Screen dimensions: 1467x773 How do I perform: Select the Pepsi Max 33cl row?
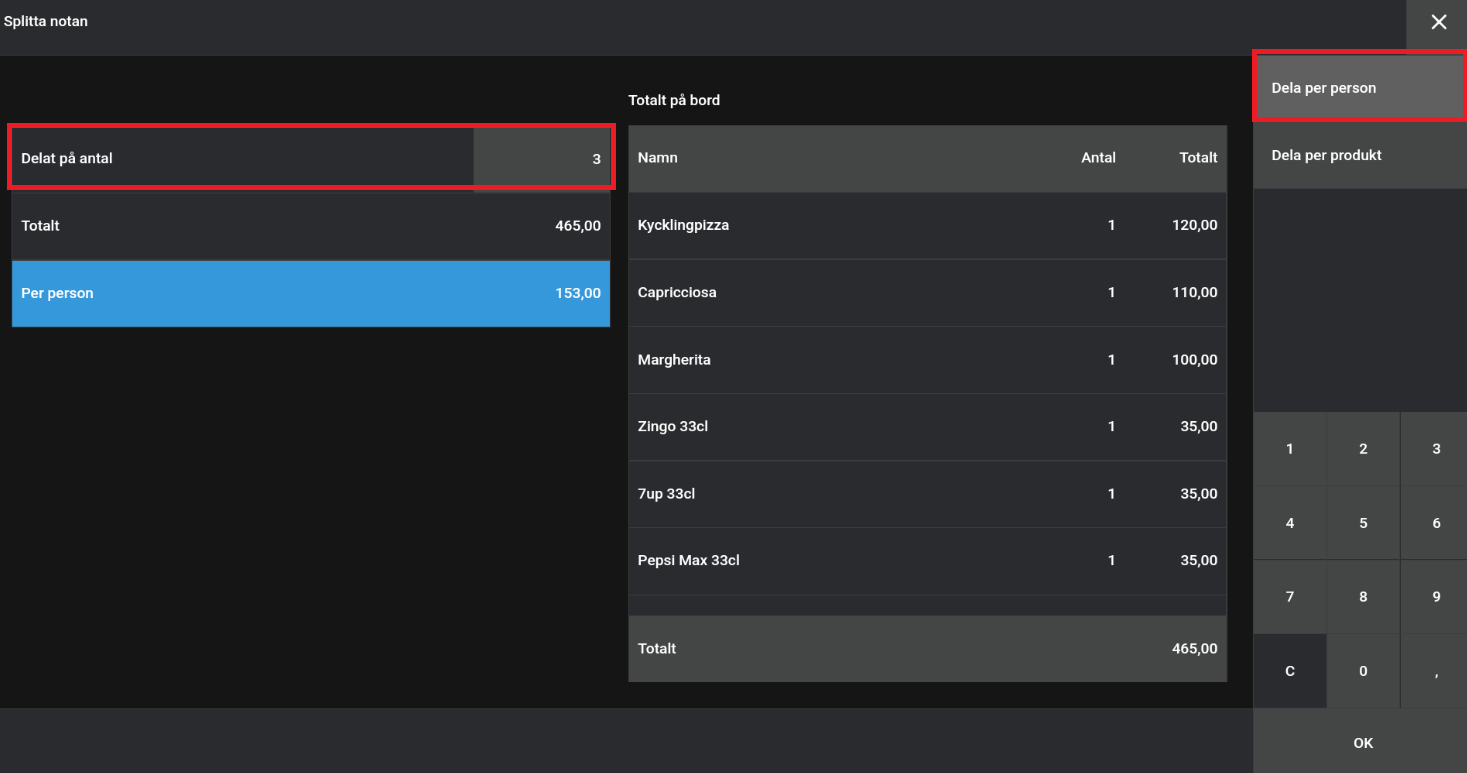(x=926, y=561)
